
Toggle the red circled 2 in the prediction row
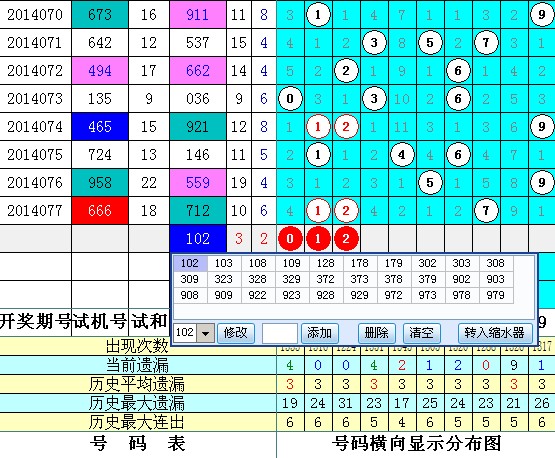click(346, 239)
